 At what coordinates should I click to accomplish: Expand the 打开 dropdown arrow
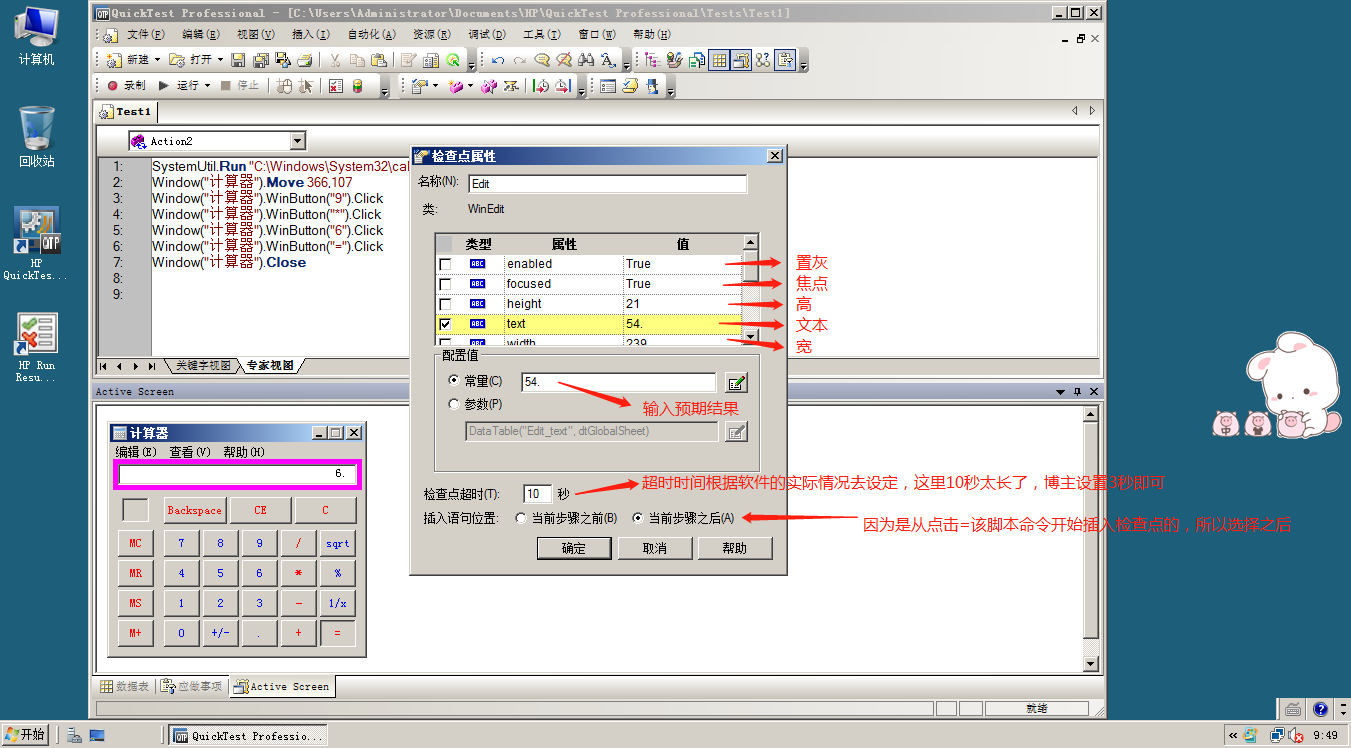221,60
